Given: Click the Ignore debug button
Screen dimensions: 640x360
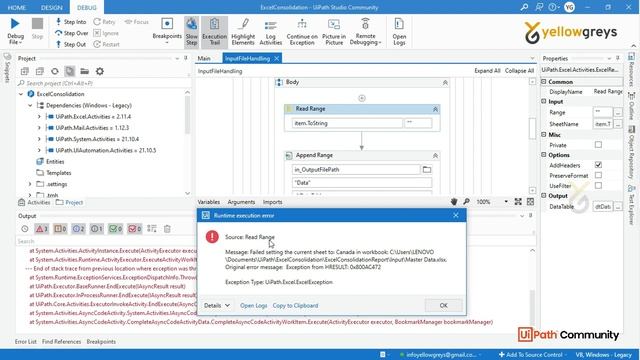Looking at the screenshot, I should tap(106, 33).
